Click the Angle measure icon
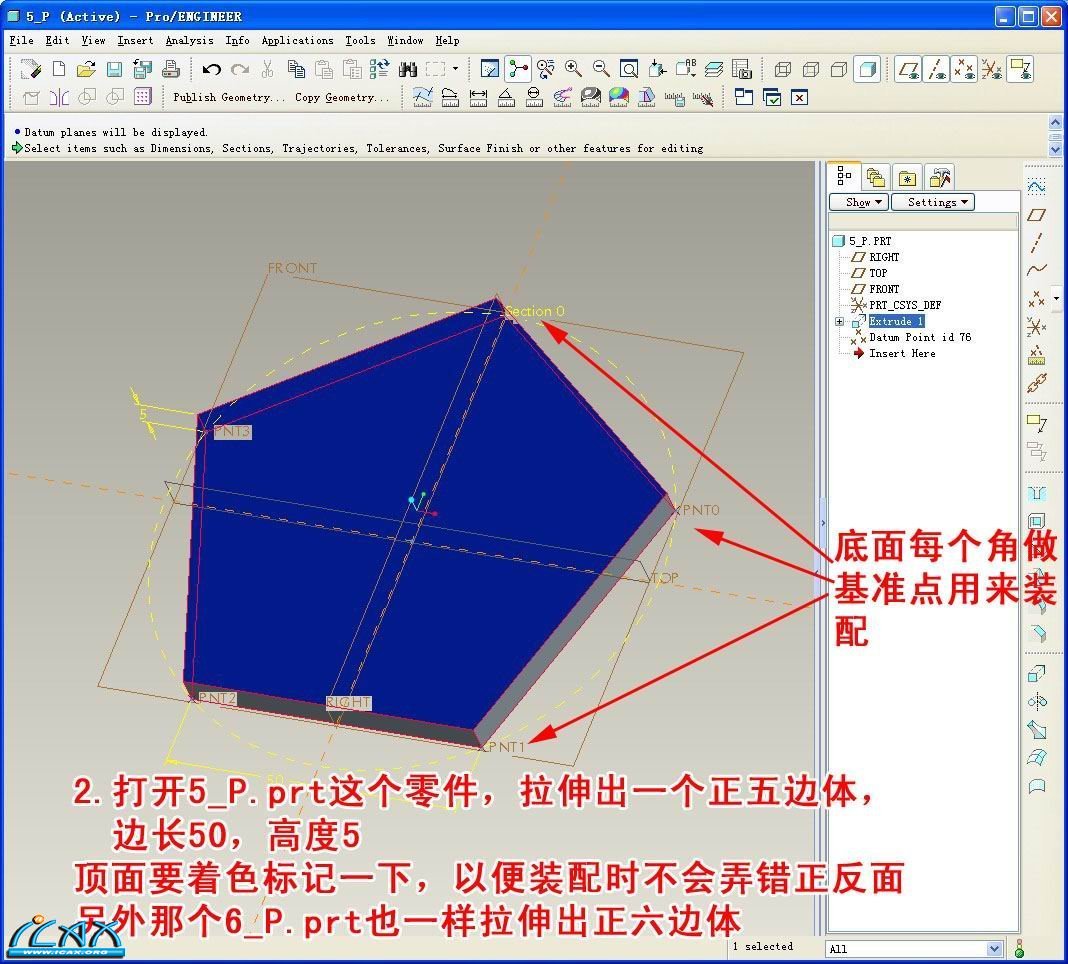Image resolution: width=1068 pixels, height=964 pixels. 506,97
